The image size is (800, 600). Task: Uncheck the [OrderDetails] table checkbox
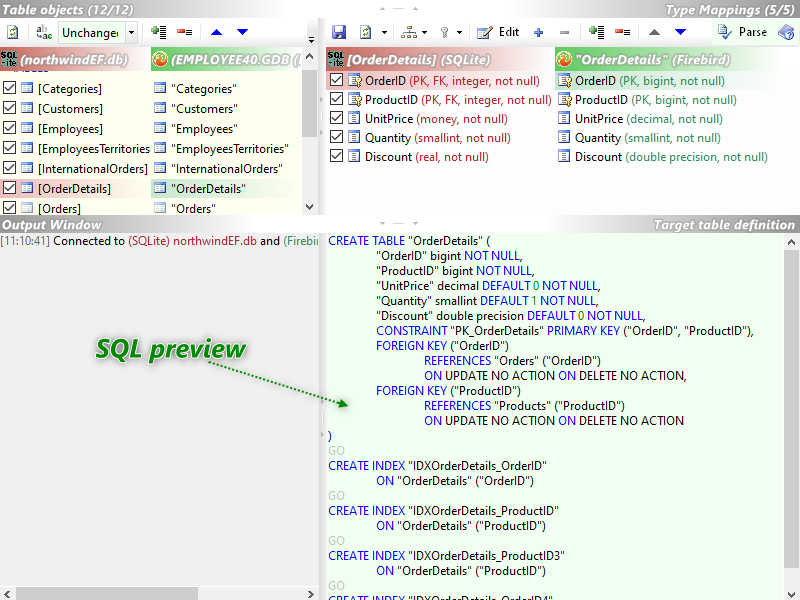coord(9,187)
